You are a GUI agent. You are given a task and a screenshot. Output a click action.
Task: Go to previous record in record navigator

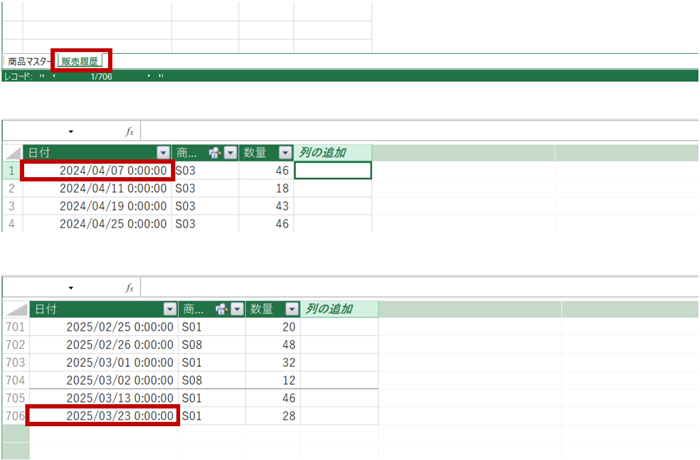click(53, 76)
